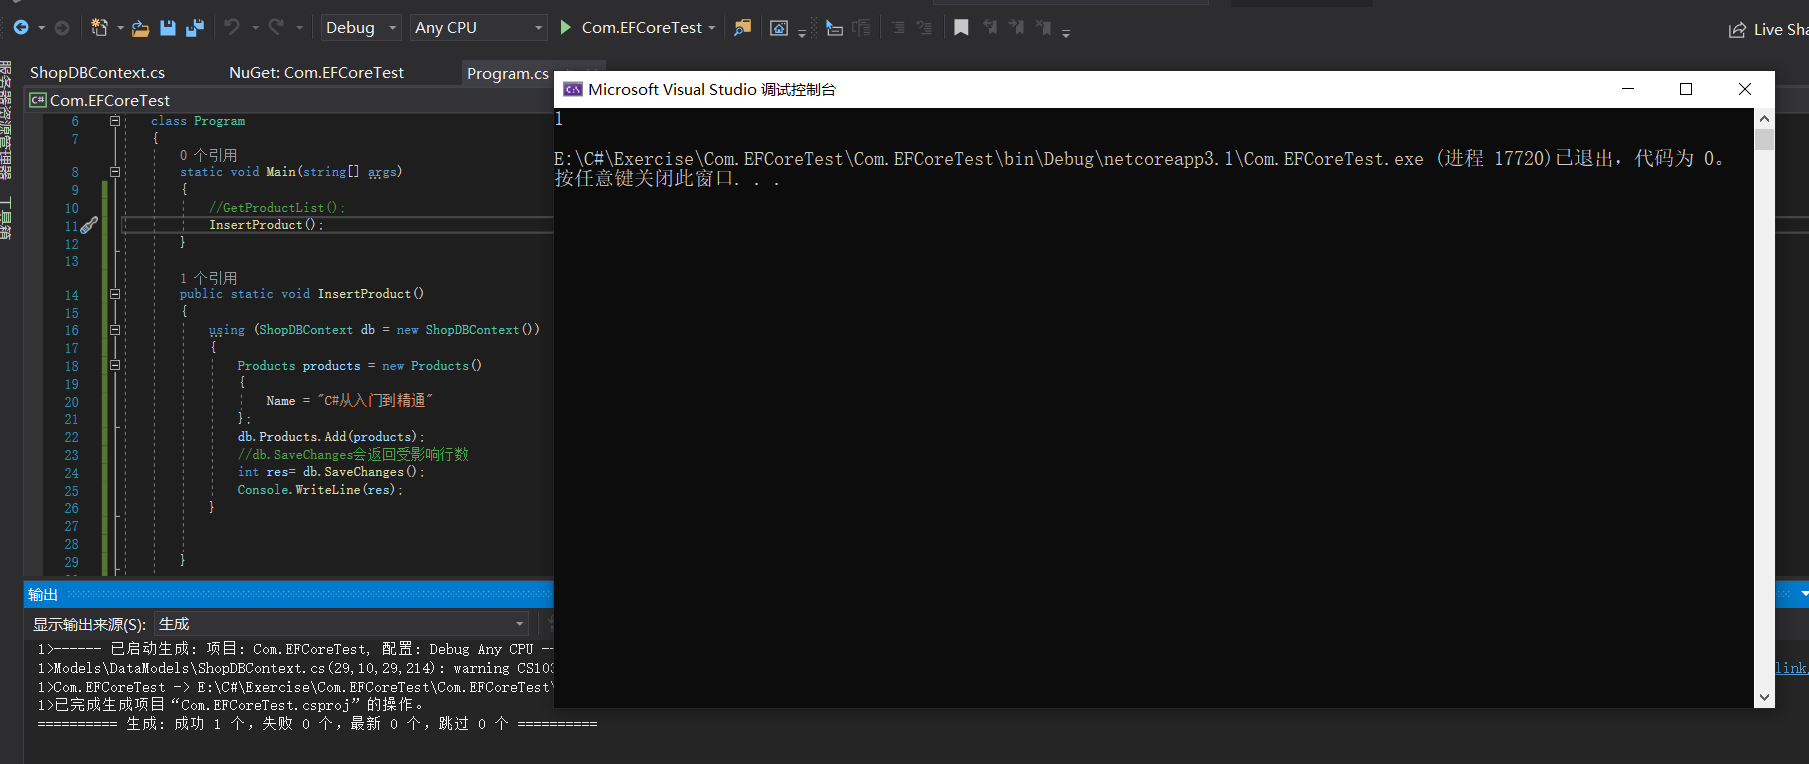Click the Navigate Backward arrow icon

coord(21,28)
